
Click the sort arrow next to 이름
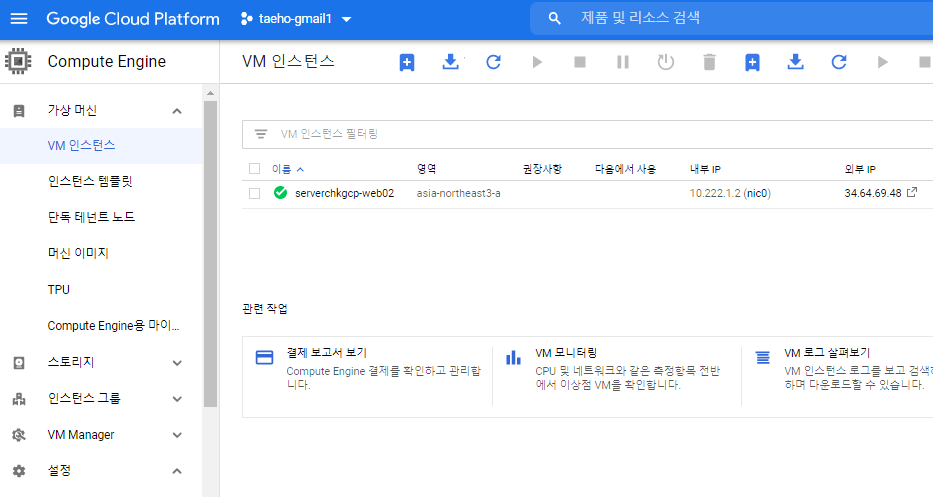coord(300,170)
